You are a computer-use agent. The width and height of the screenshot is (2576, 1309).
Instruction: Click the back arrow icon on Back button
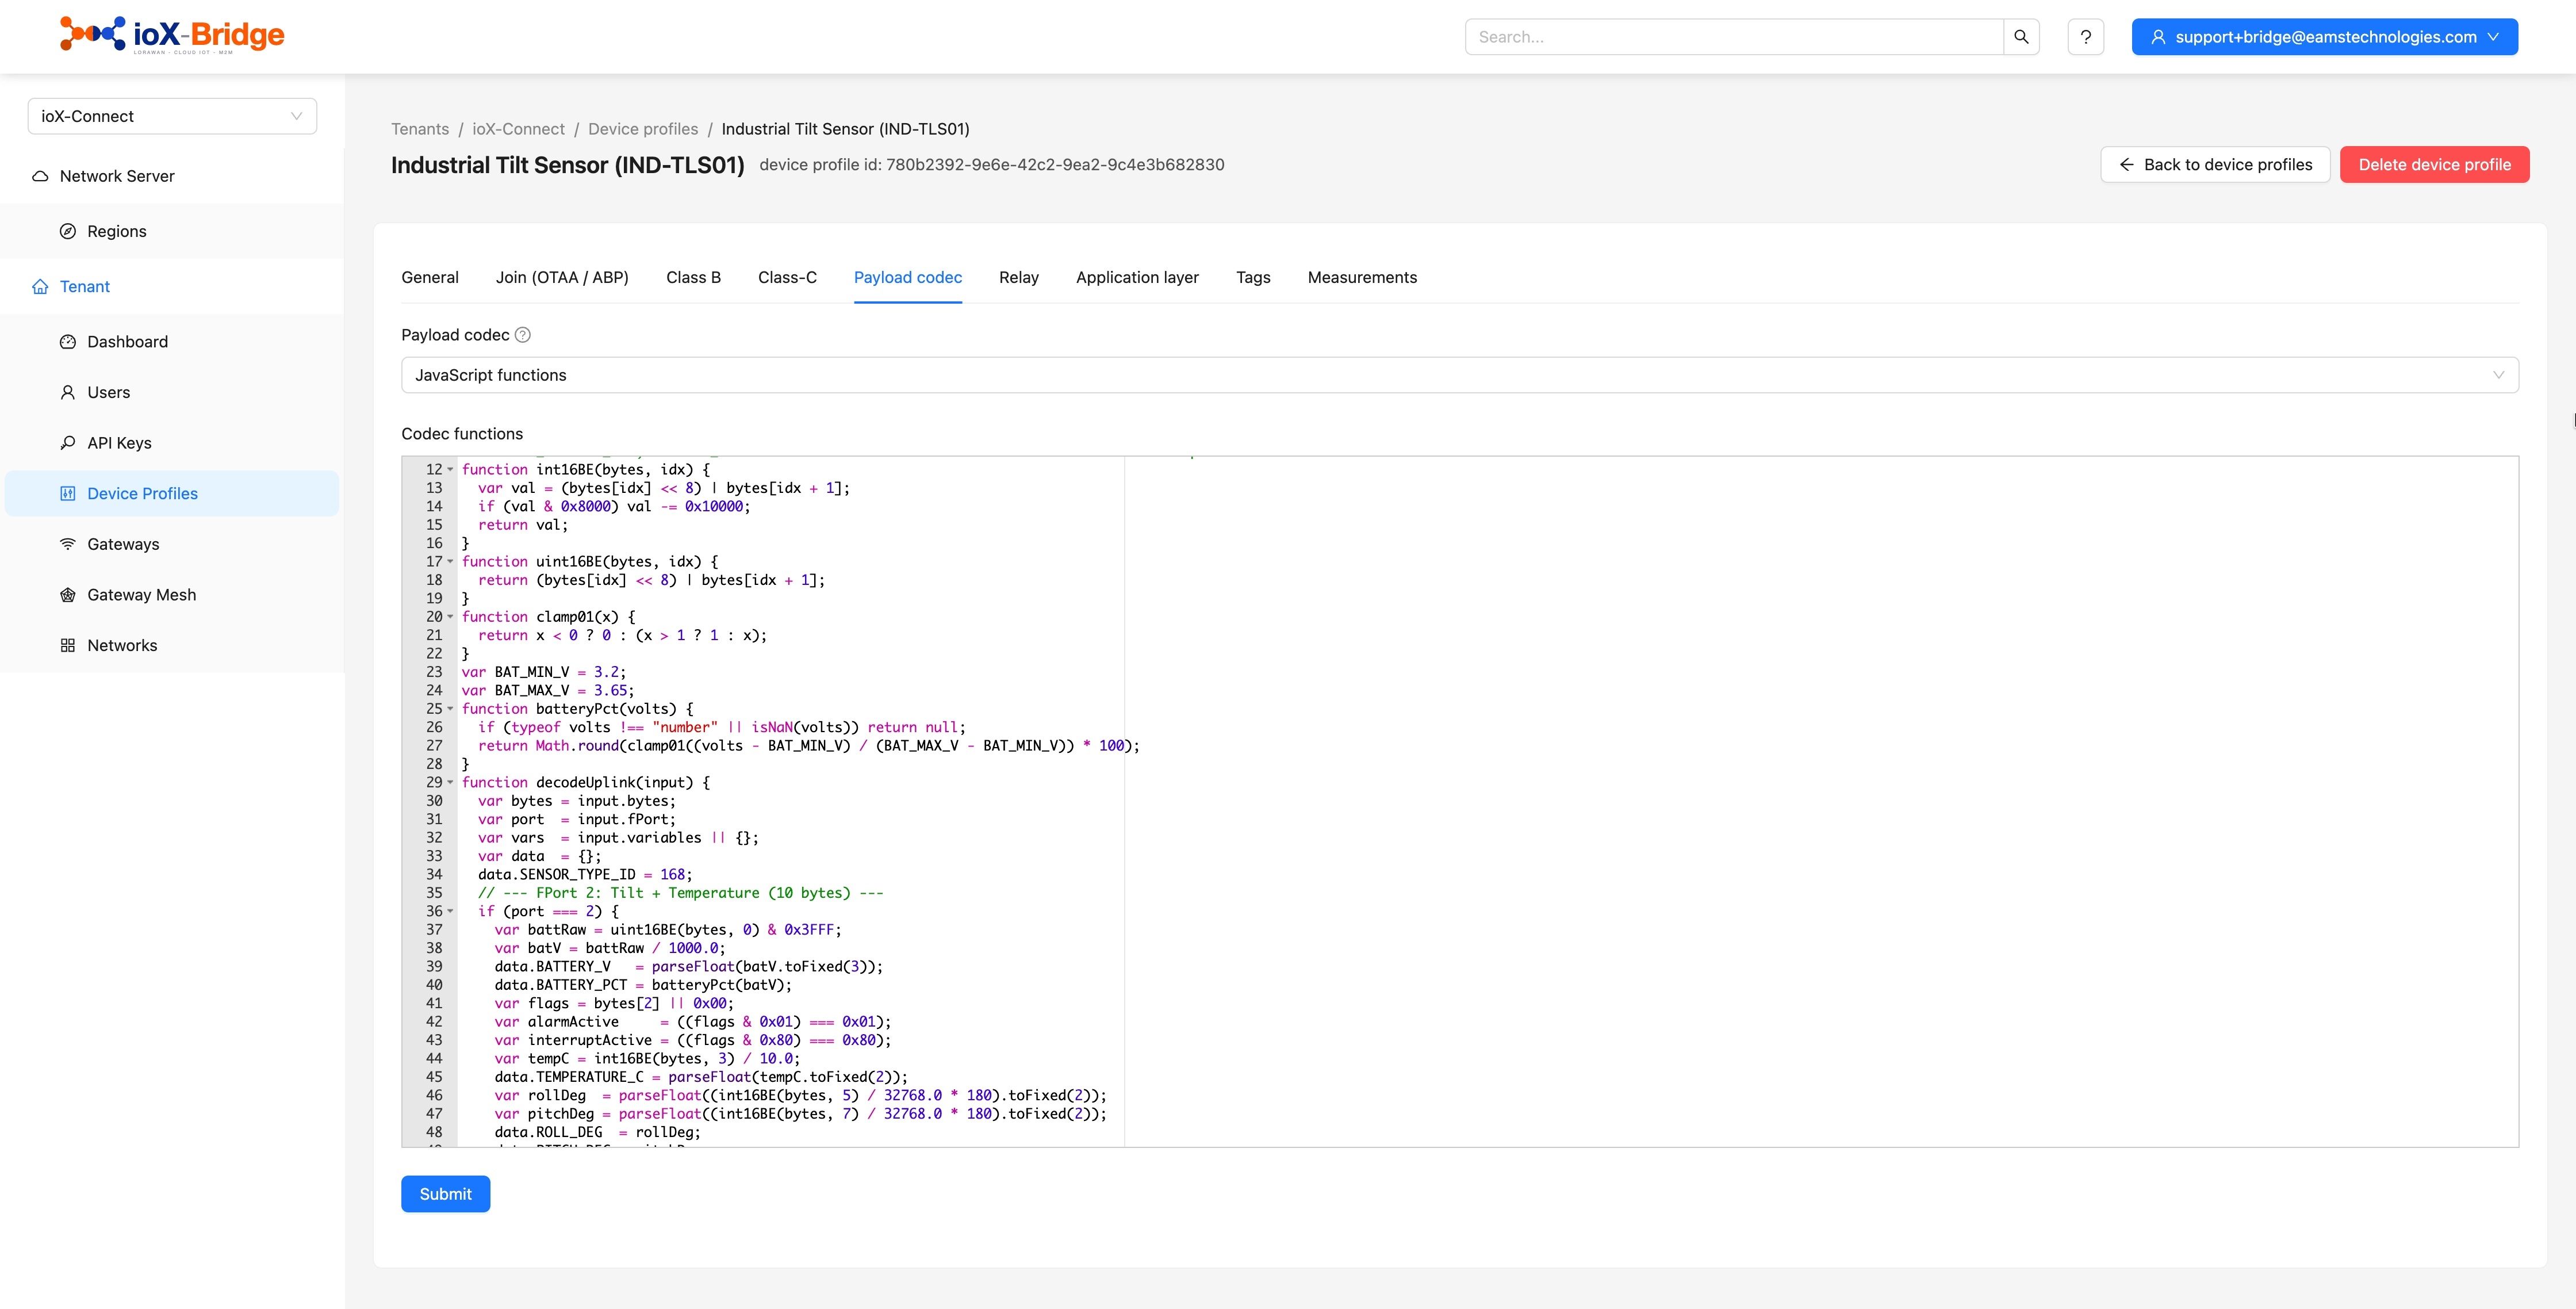coord(2126,165)
